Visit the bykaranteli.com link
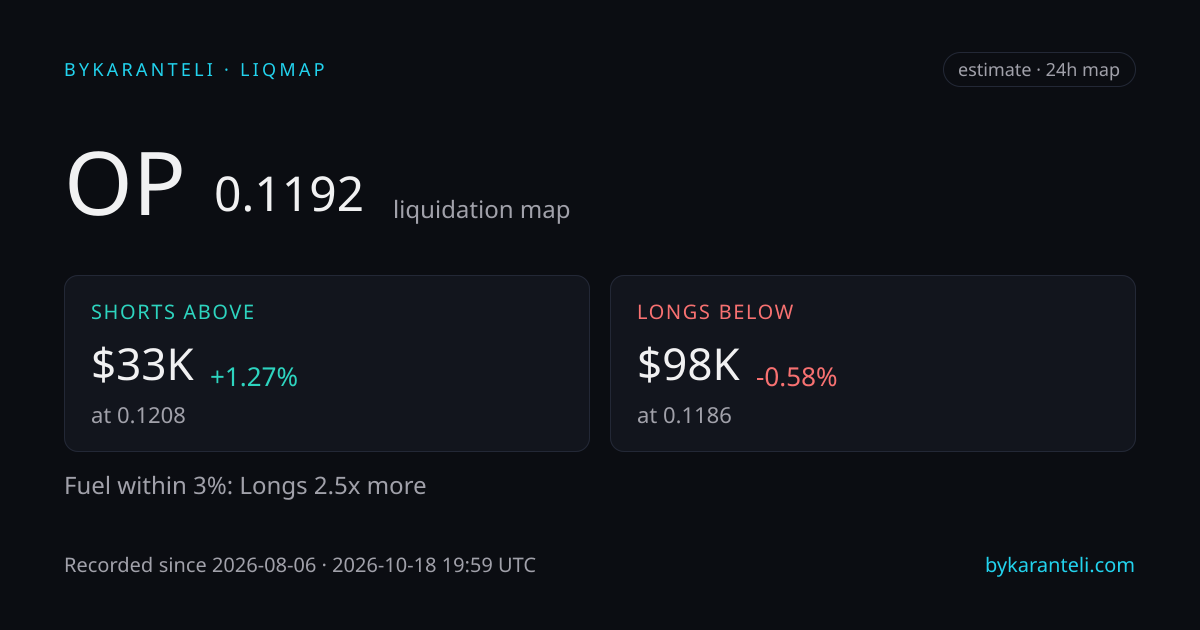Screen dimensions: 1200x630 (x=1060, y=565)
